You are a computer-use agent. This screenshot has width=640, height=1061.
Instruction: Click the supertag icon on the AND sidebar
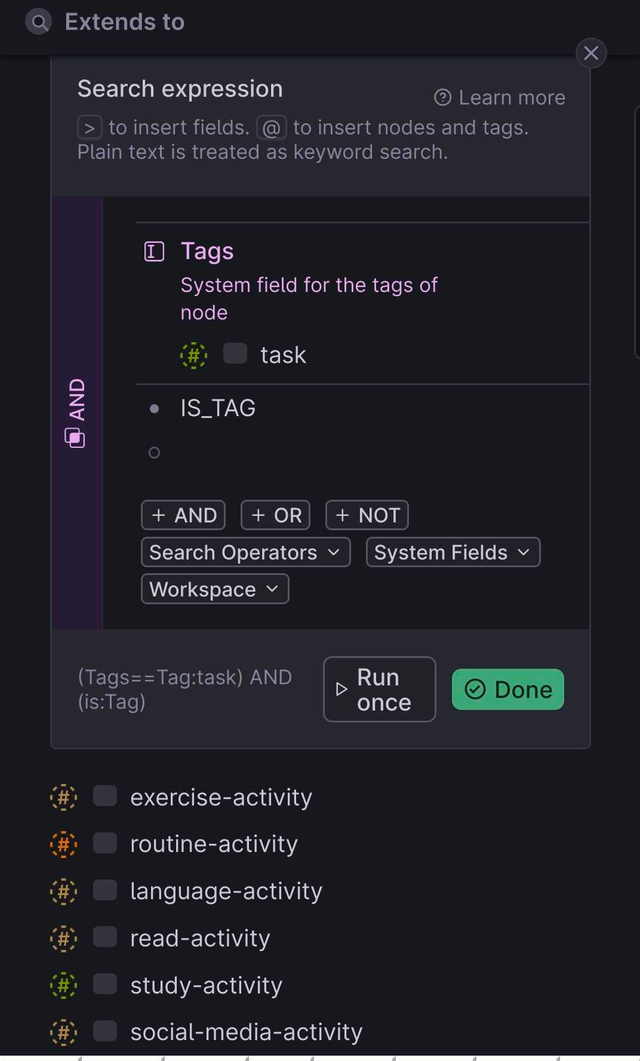75,437
